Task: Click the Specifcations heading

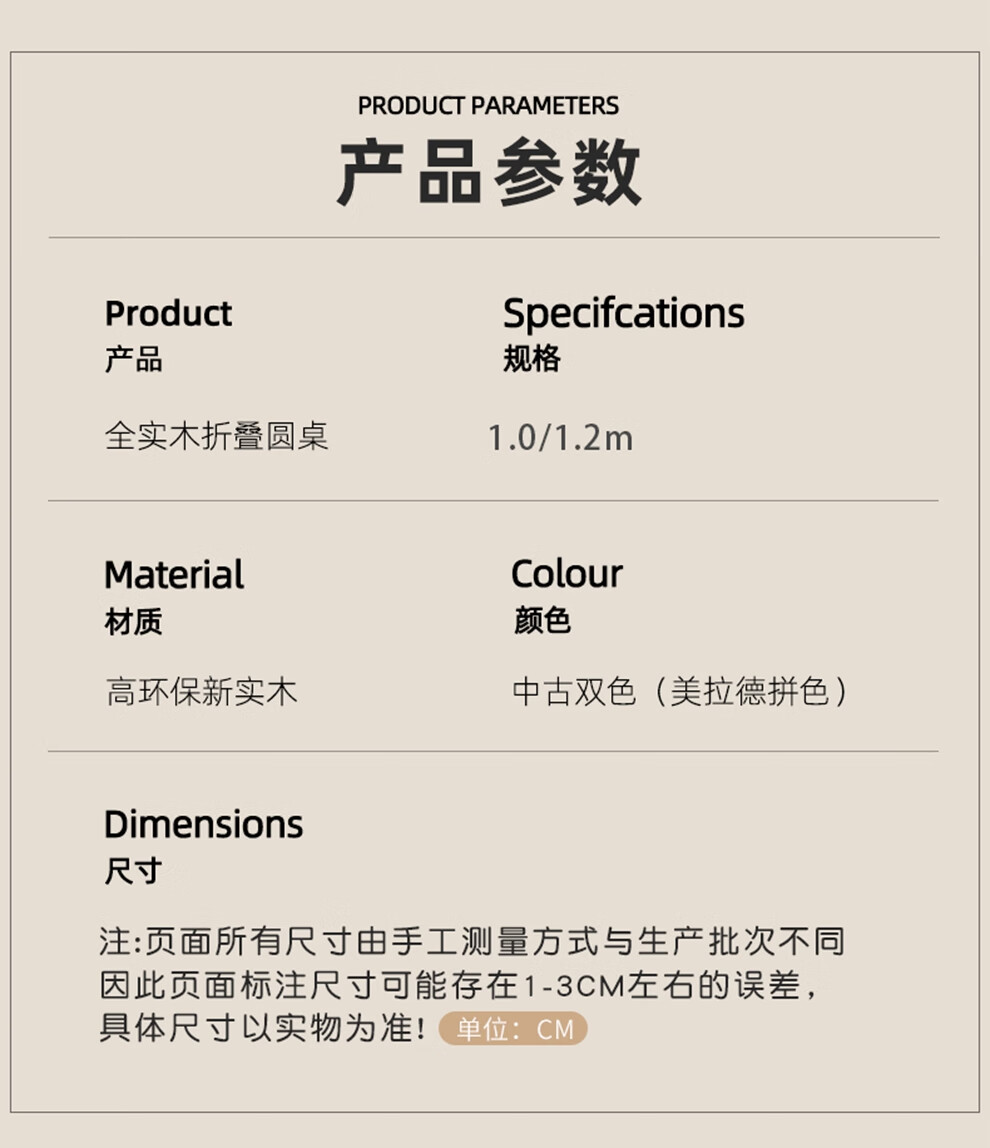Action: click(623, 314)
